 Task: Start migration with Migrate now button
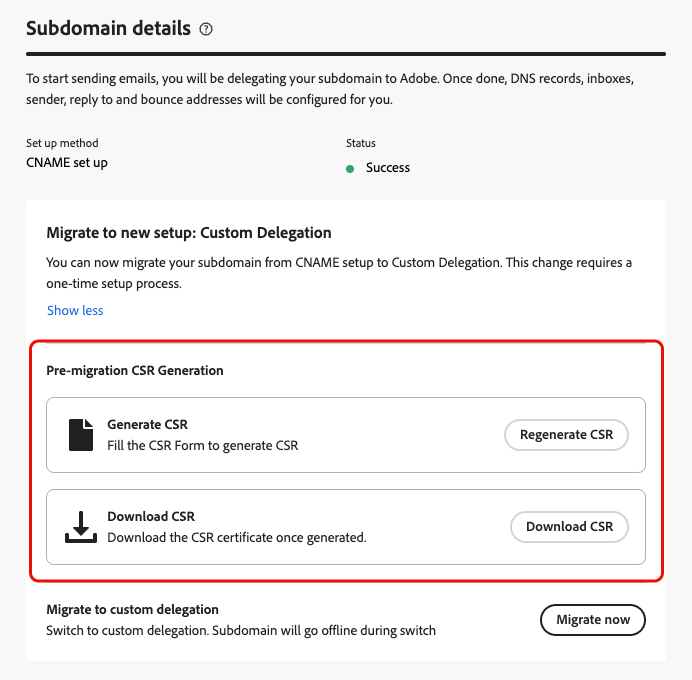pos(593,619)
